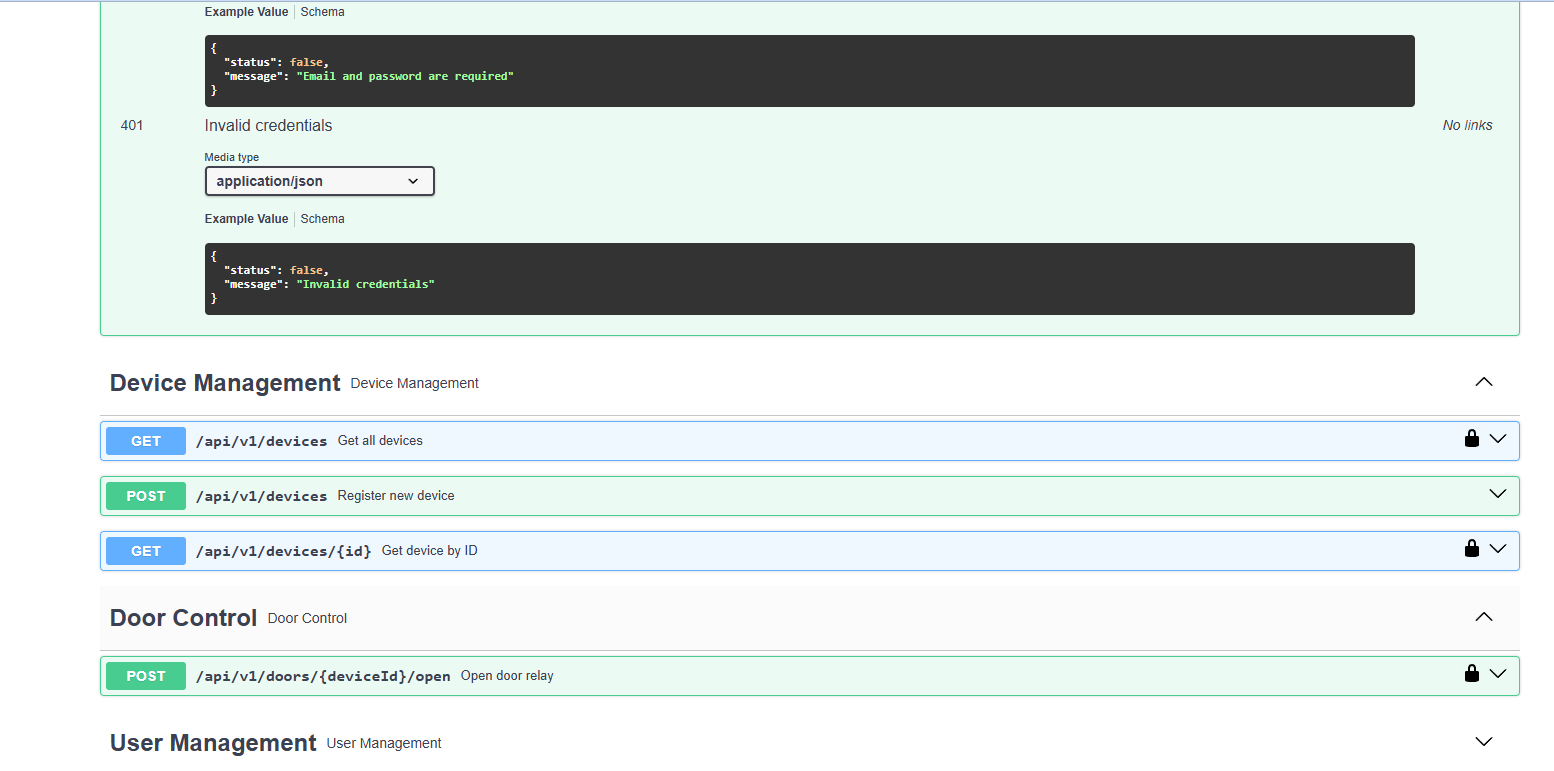1554x771 pixels.
Task: Click the /api/v1/devices/{id} path text
Action: [284, 551]
